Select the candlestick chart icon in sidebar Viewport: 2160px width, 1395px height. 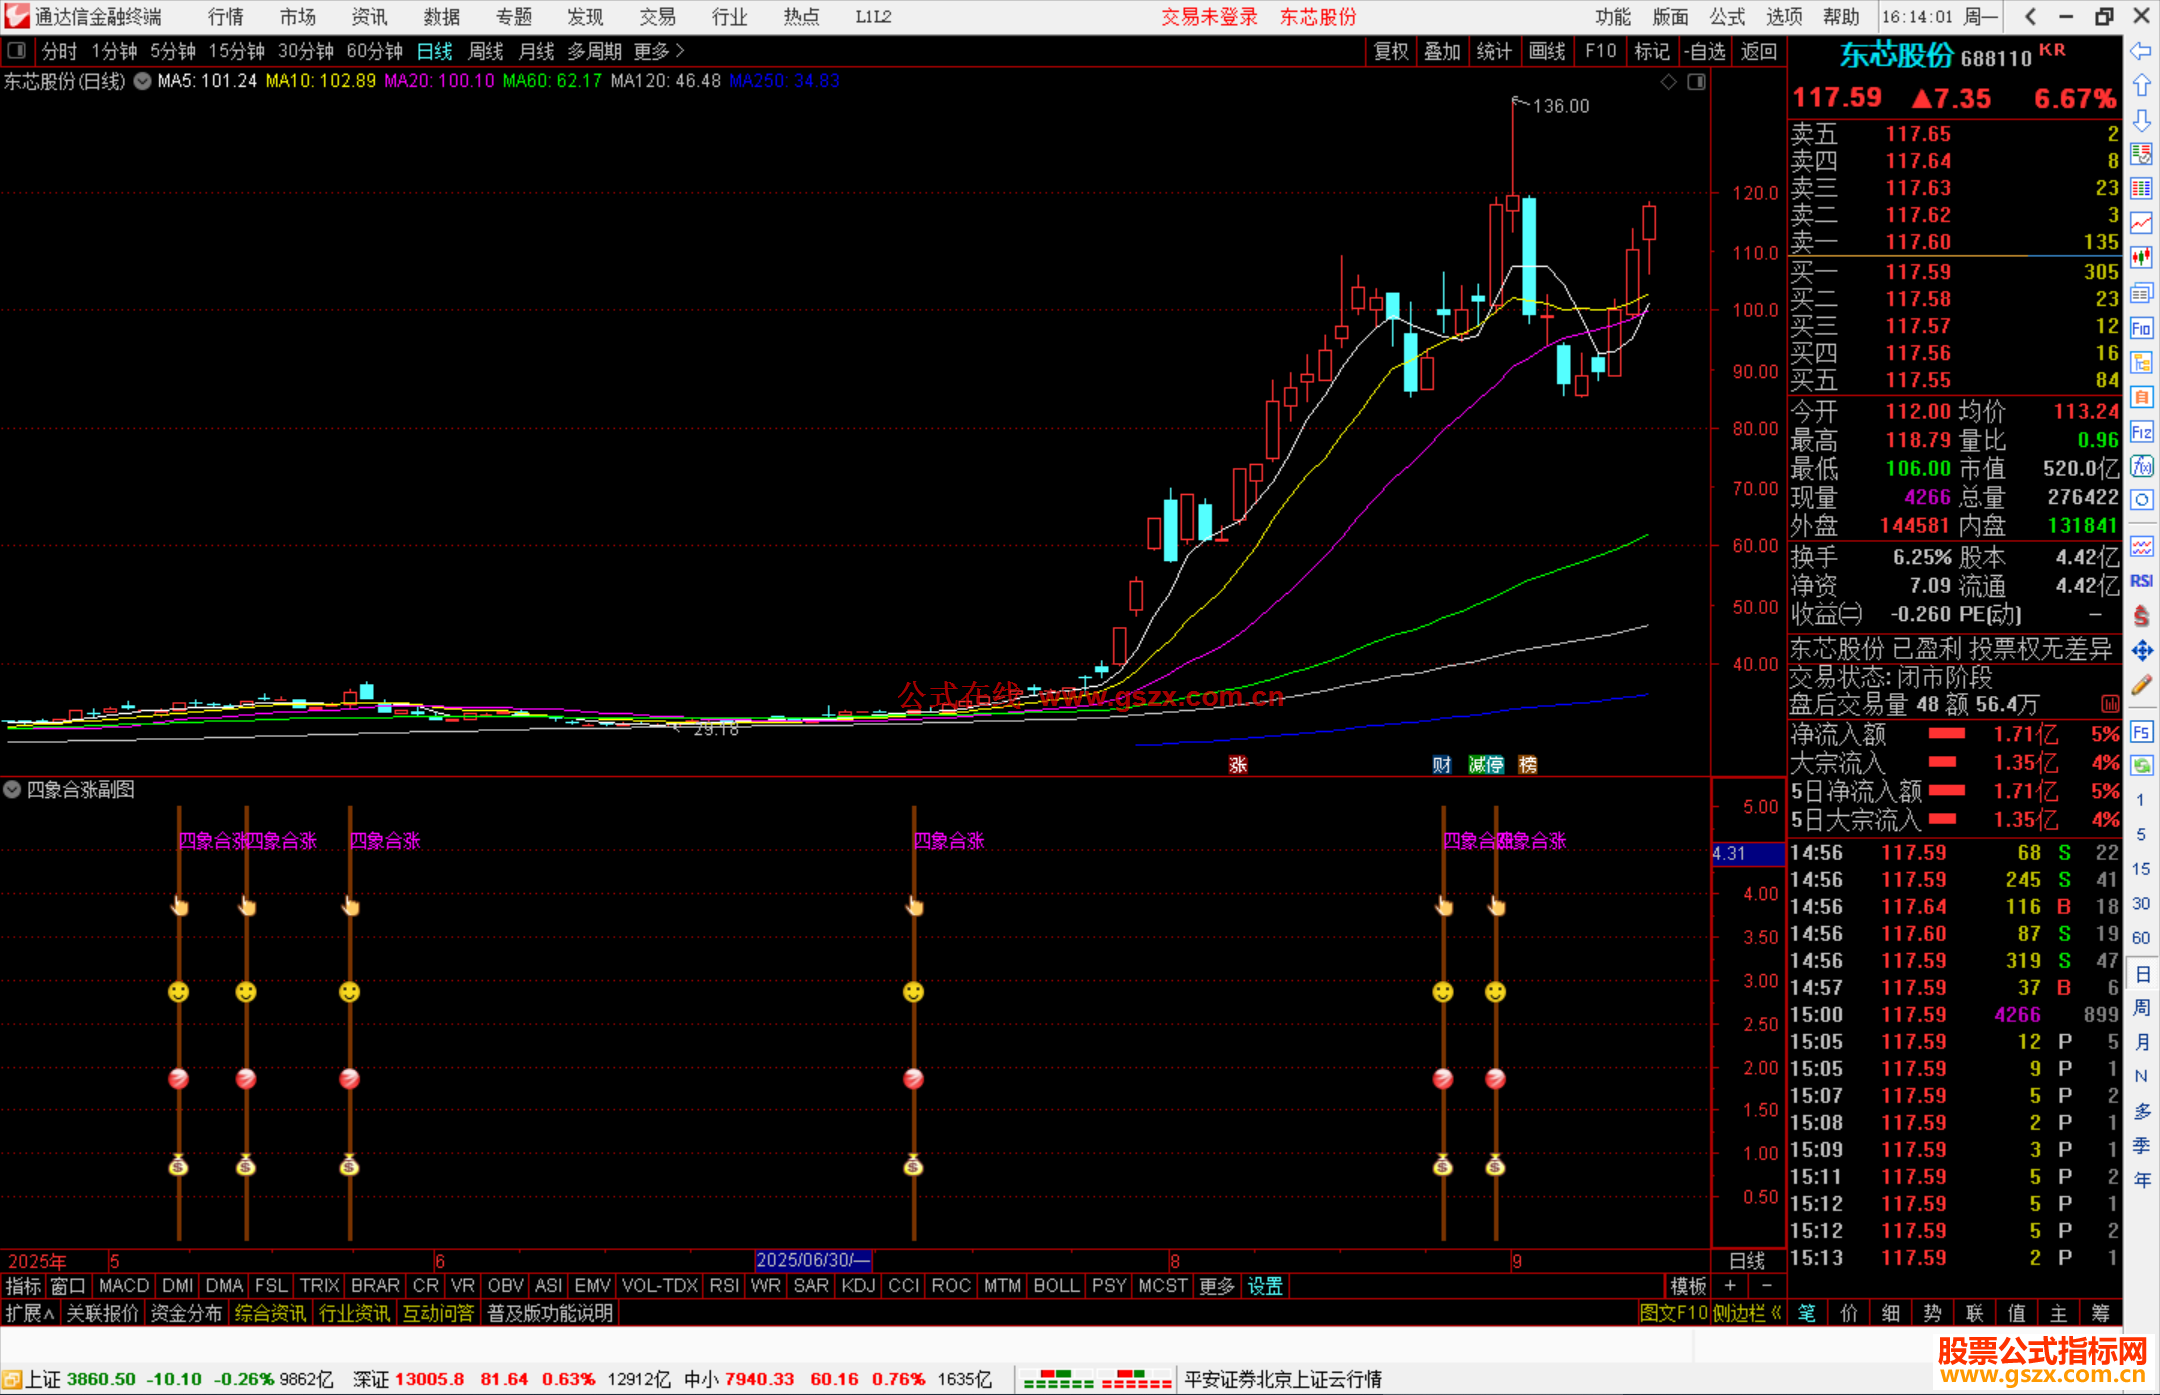pyautogui.click(x=2141, y=258)
